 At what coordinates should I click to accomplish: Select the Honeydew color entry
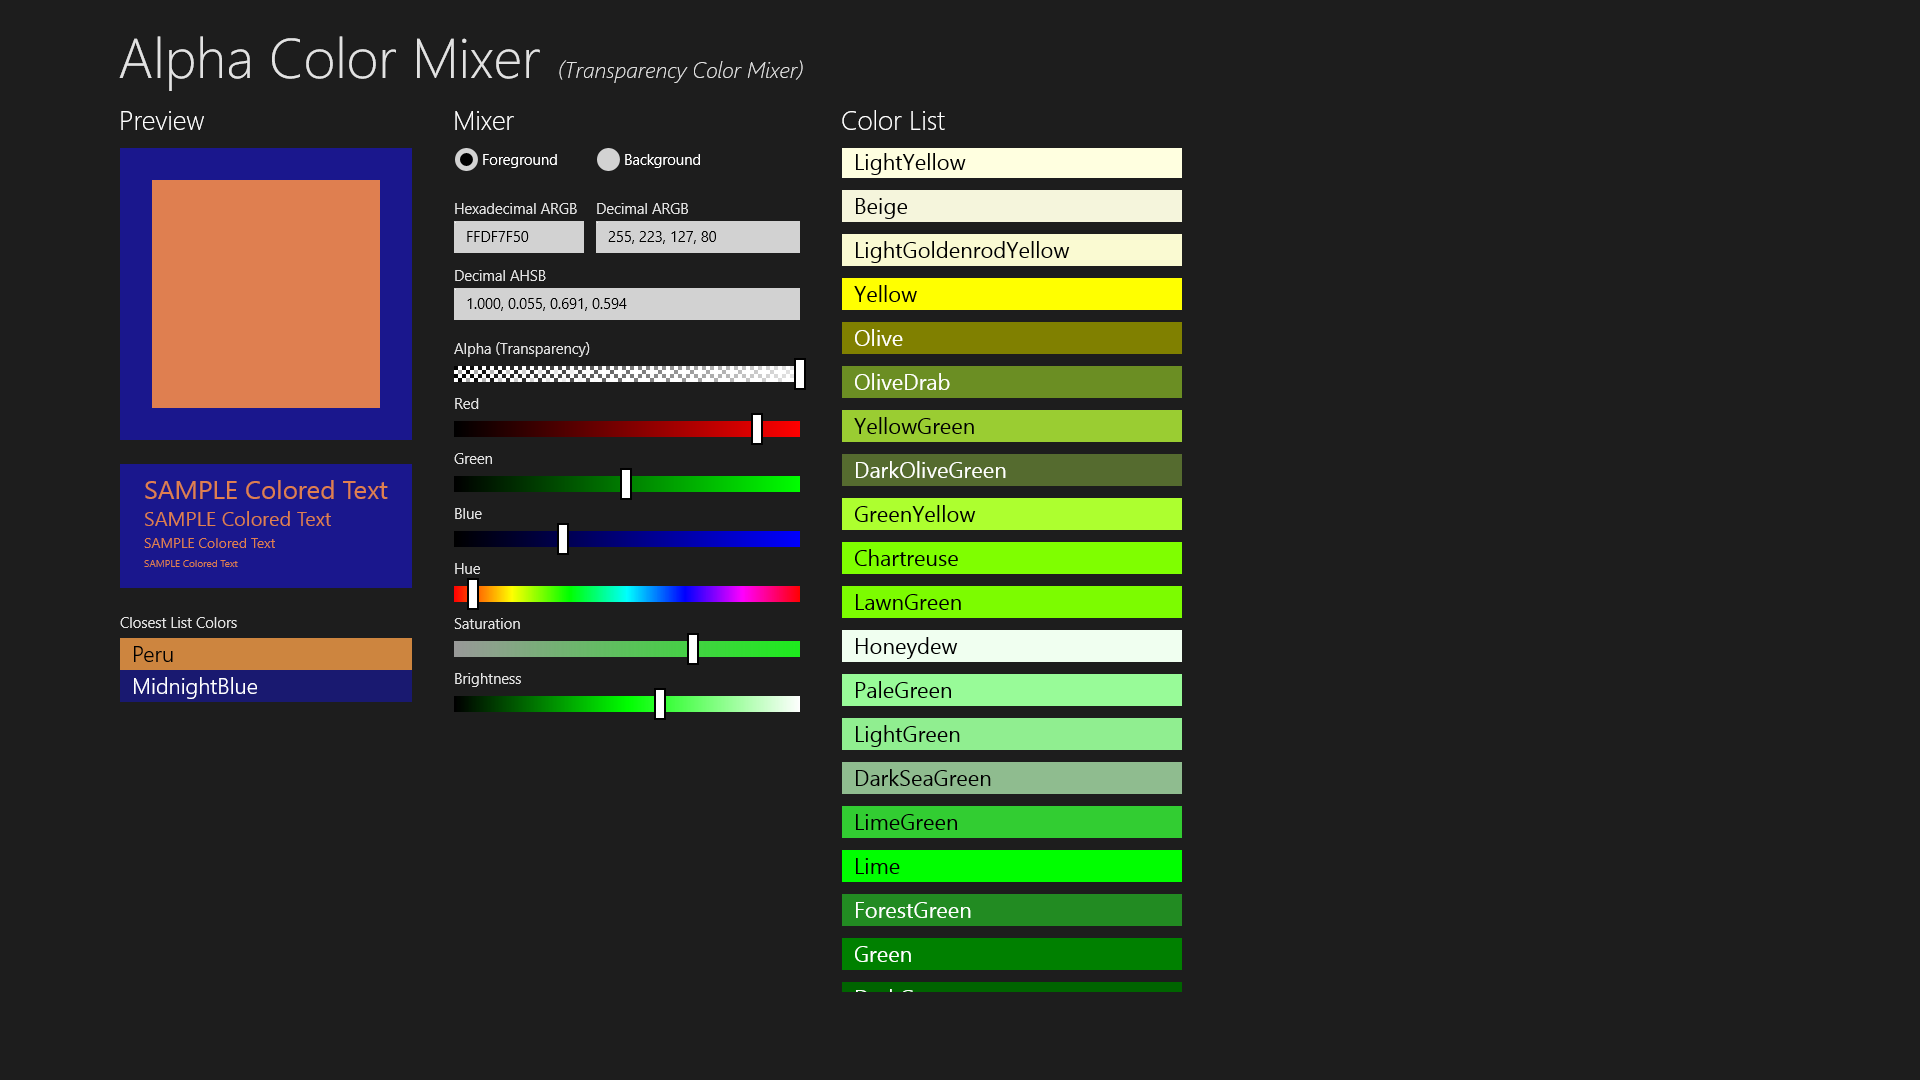(1011, 646)
